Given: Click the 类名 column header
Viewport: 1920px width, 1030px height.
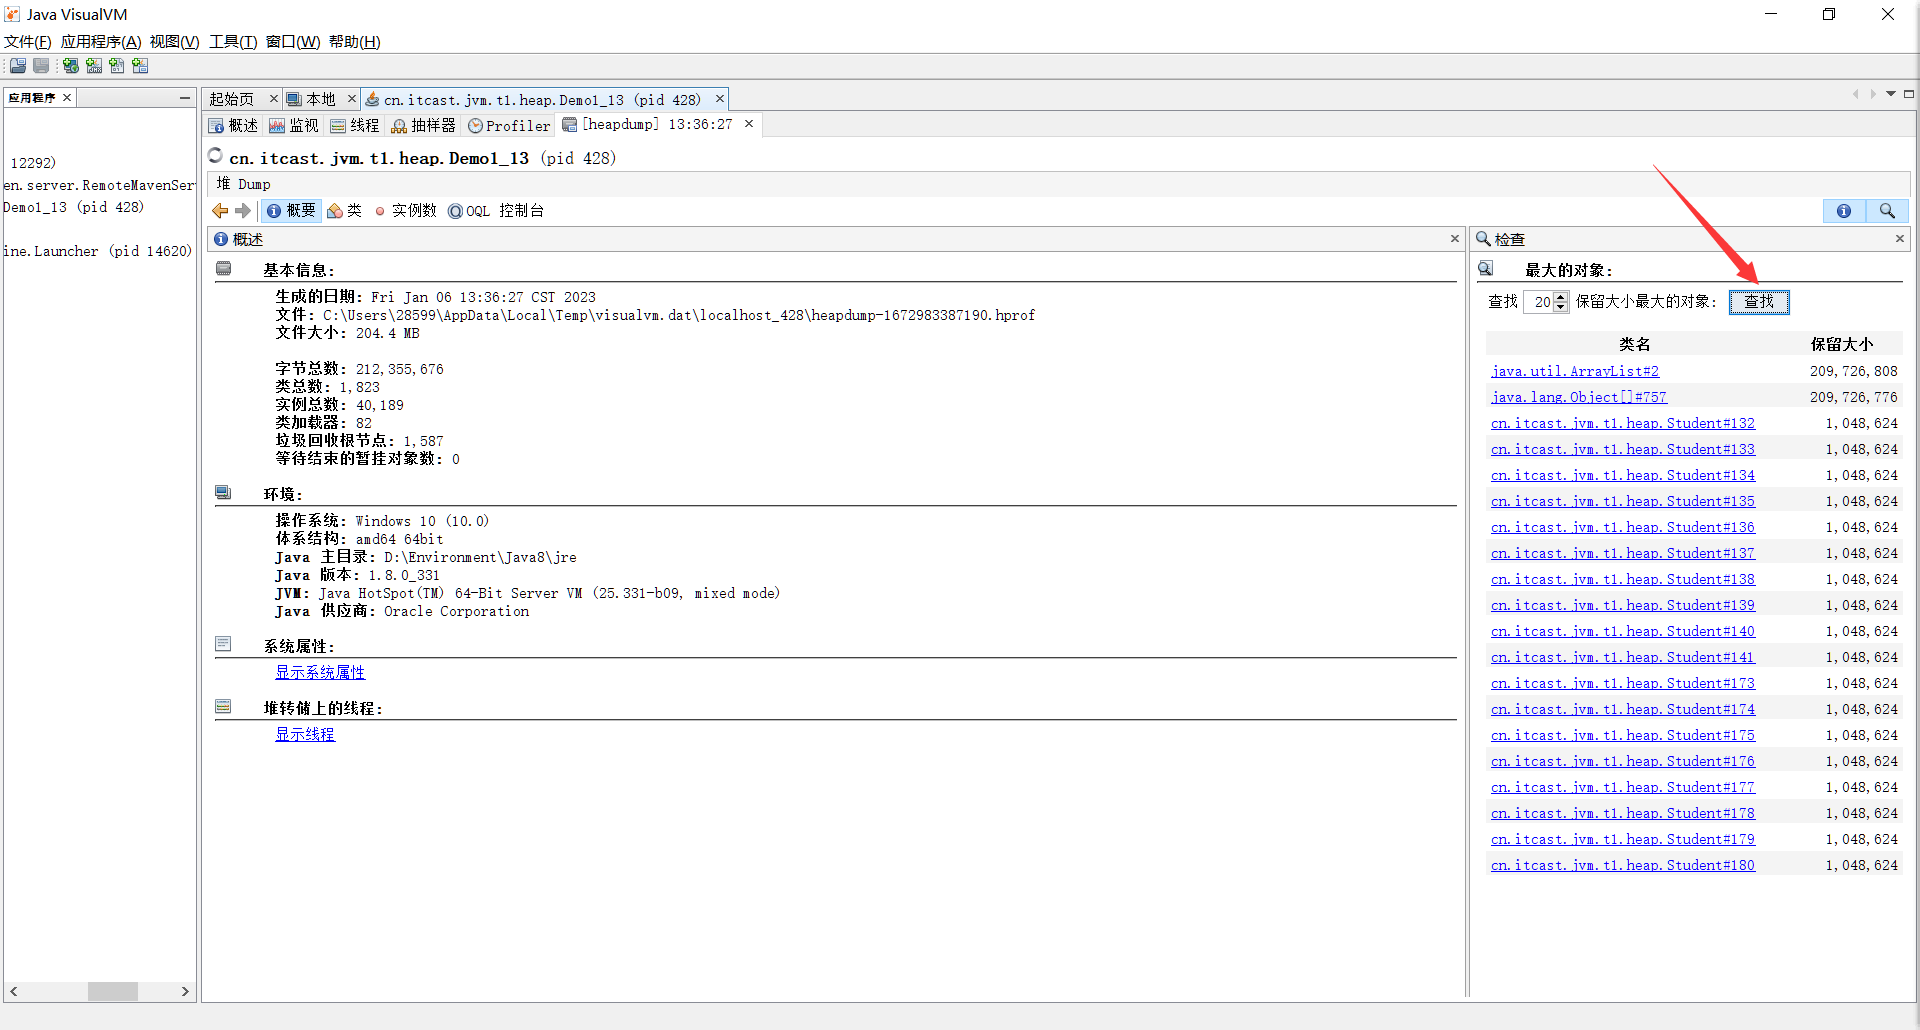Looking at the screenshot, I should click(x=1634, y=344).
